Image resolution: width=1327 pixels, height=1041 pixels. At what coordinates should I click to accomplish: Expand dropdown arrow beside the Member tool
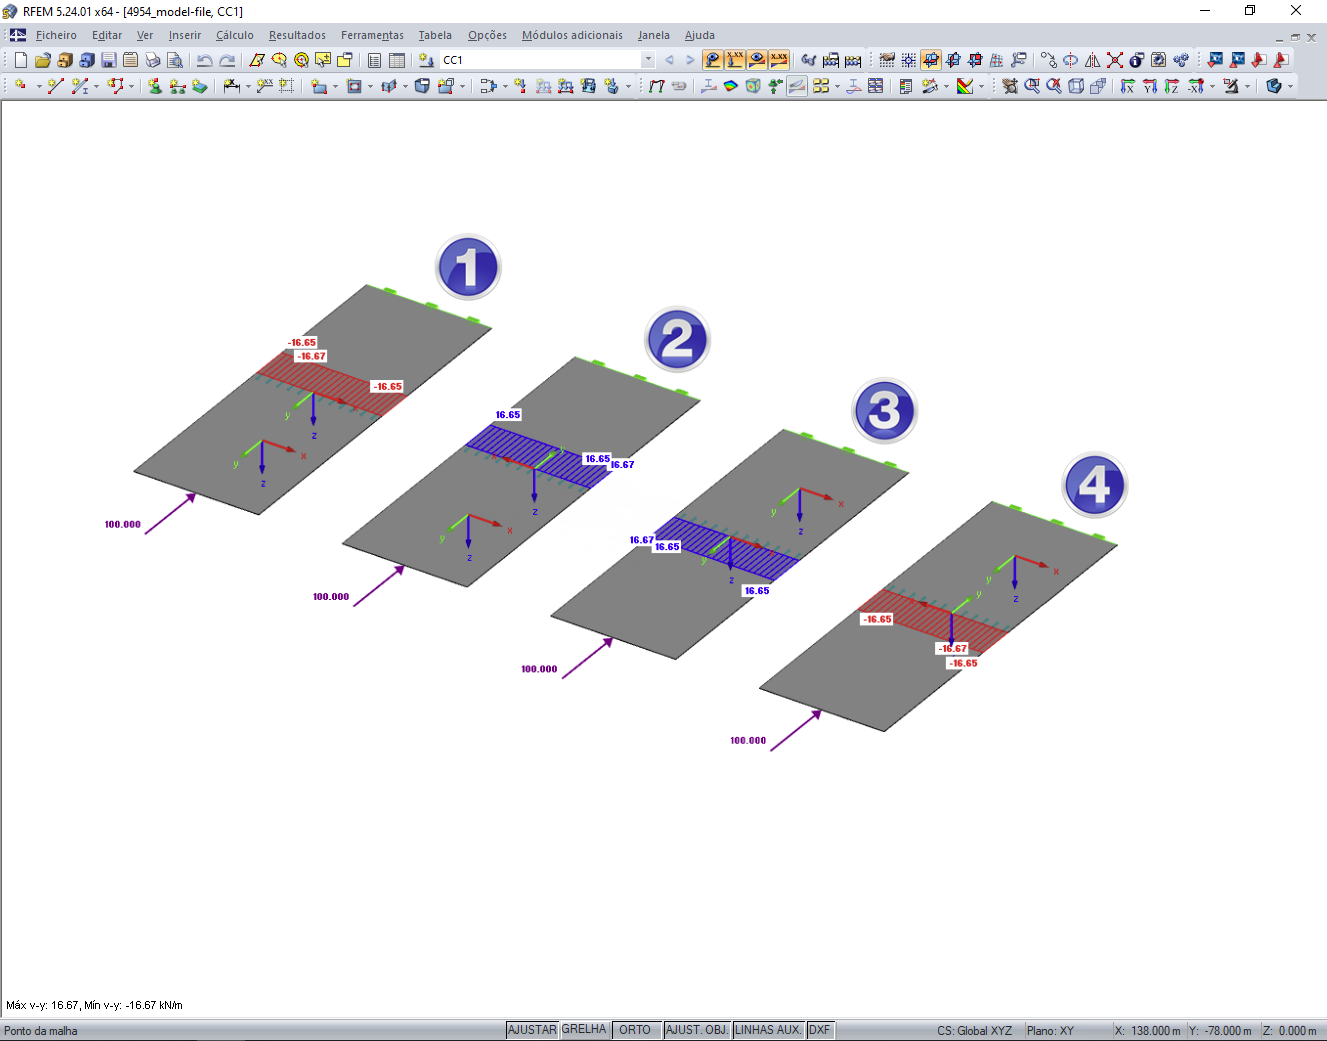tap(96, 86)
